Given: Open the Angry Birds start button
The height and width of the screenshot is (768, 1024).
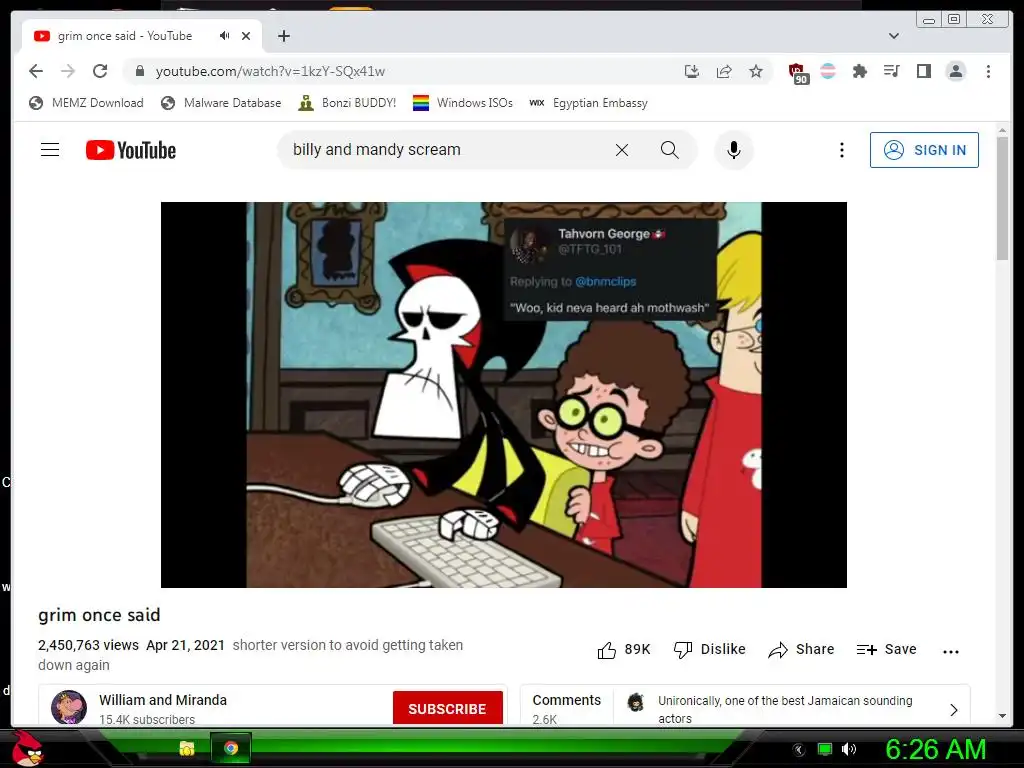Looking at the screenshot, I should (27, 748).
